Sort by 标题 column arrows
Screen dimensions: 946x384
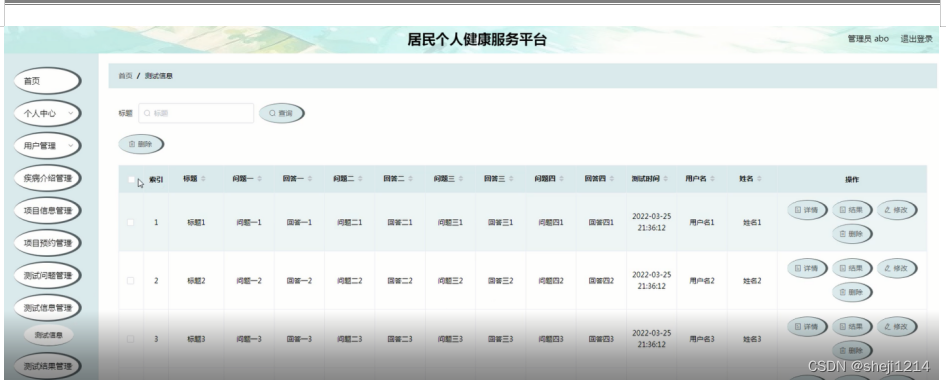[203, 179]
